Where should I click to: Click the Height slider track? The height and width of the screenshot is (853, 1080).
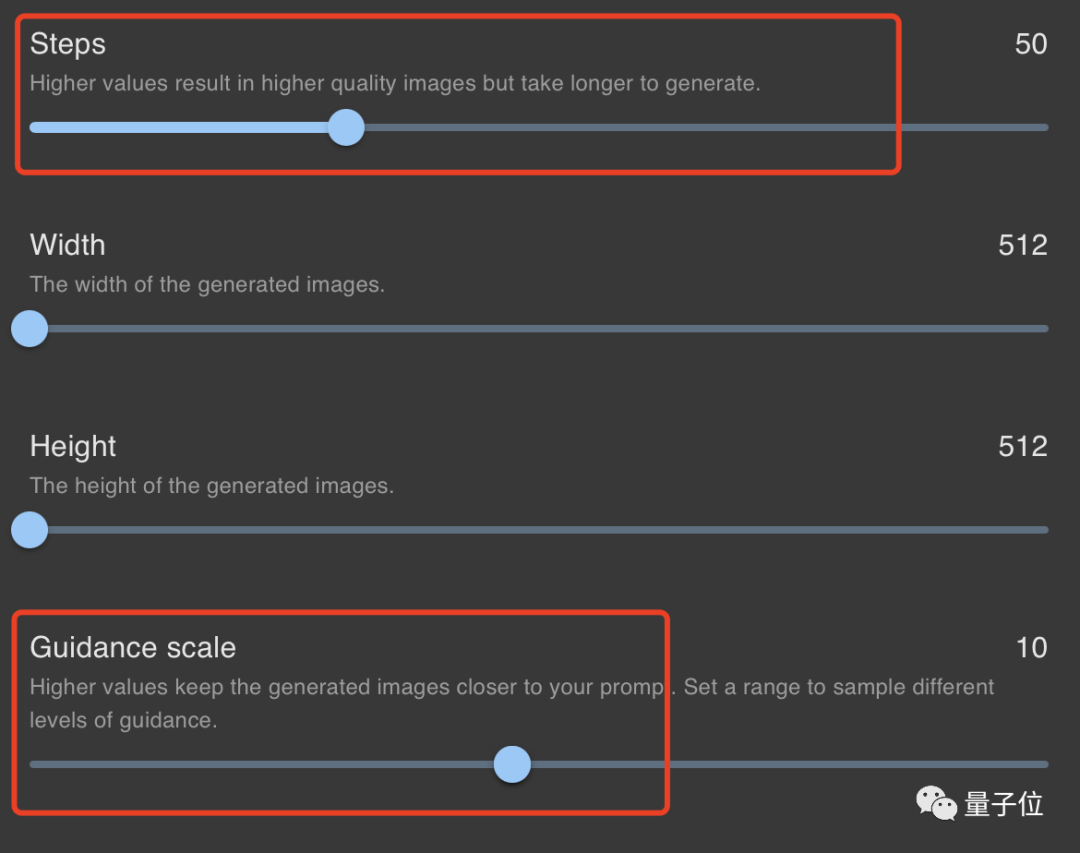(x=540, y=529)
